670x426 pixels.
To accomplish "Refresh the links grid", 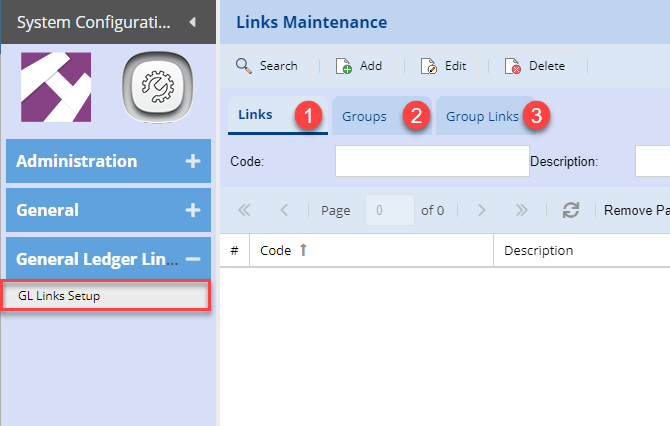I will 571,211.
